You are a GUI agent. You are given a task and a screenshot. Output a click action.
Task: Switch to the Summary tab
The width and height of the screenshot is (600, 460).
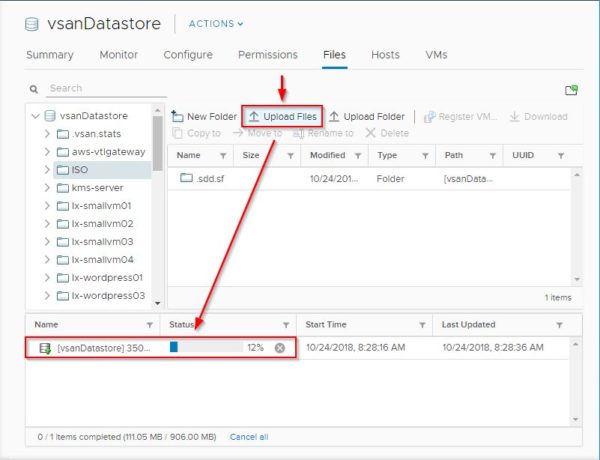tap(50, 55)
